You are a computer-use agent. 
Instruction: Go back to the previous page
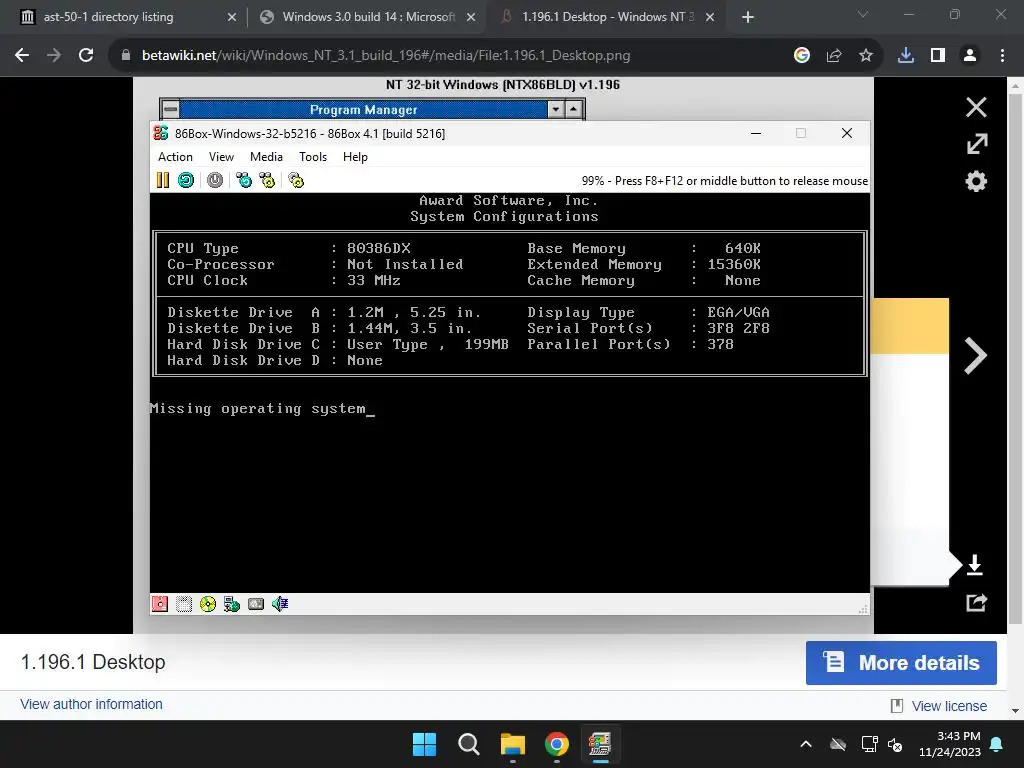(22, 56)
